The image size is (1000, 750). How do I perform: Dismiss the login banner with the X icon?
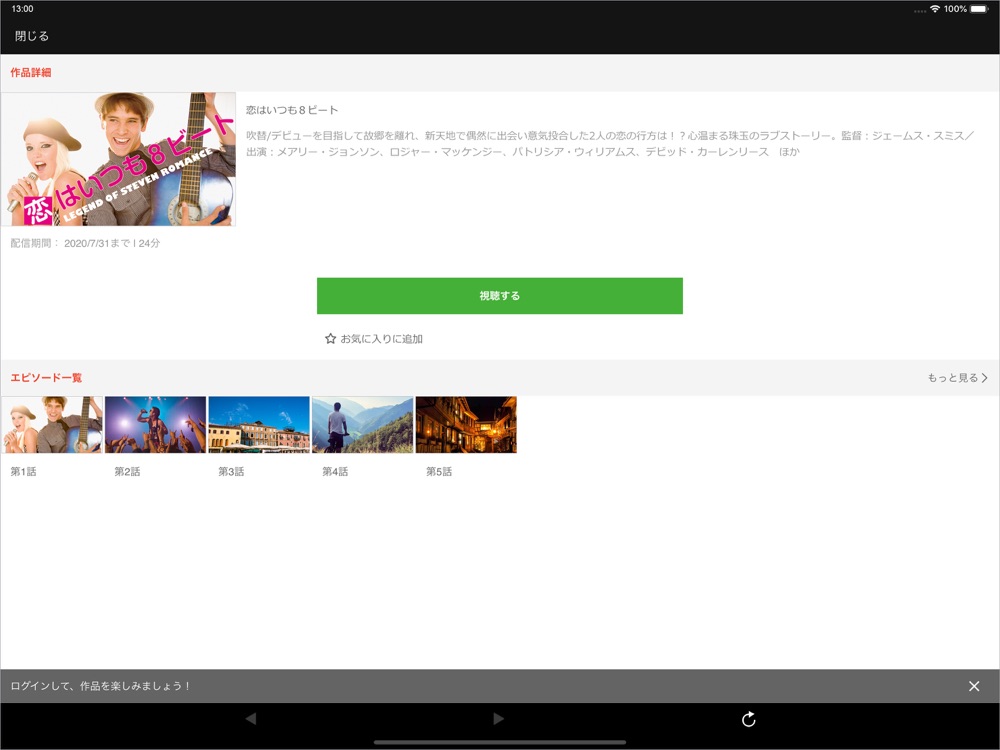click(x=974, y=686)
